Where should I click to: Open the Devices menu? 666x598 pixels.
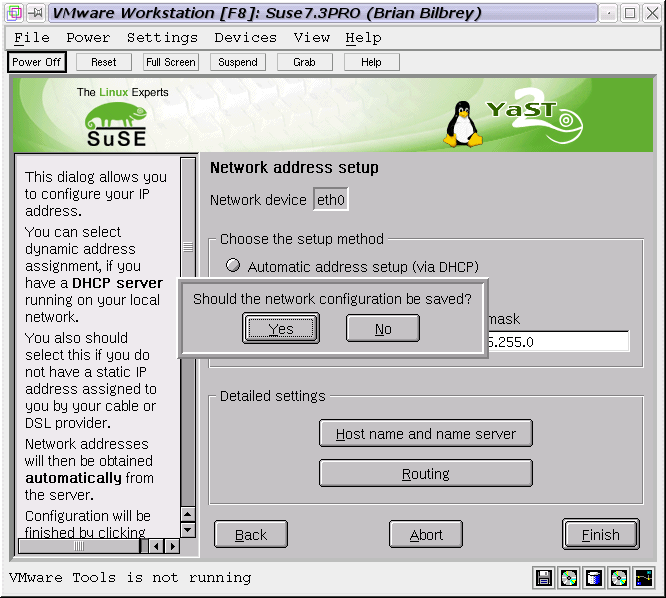click(x=245, y=37)
